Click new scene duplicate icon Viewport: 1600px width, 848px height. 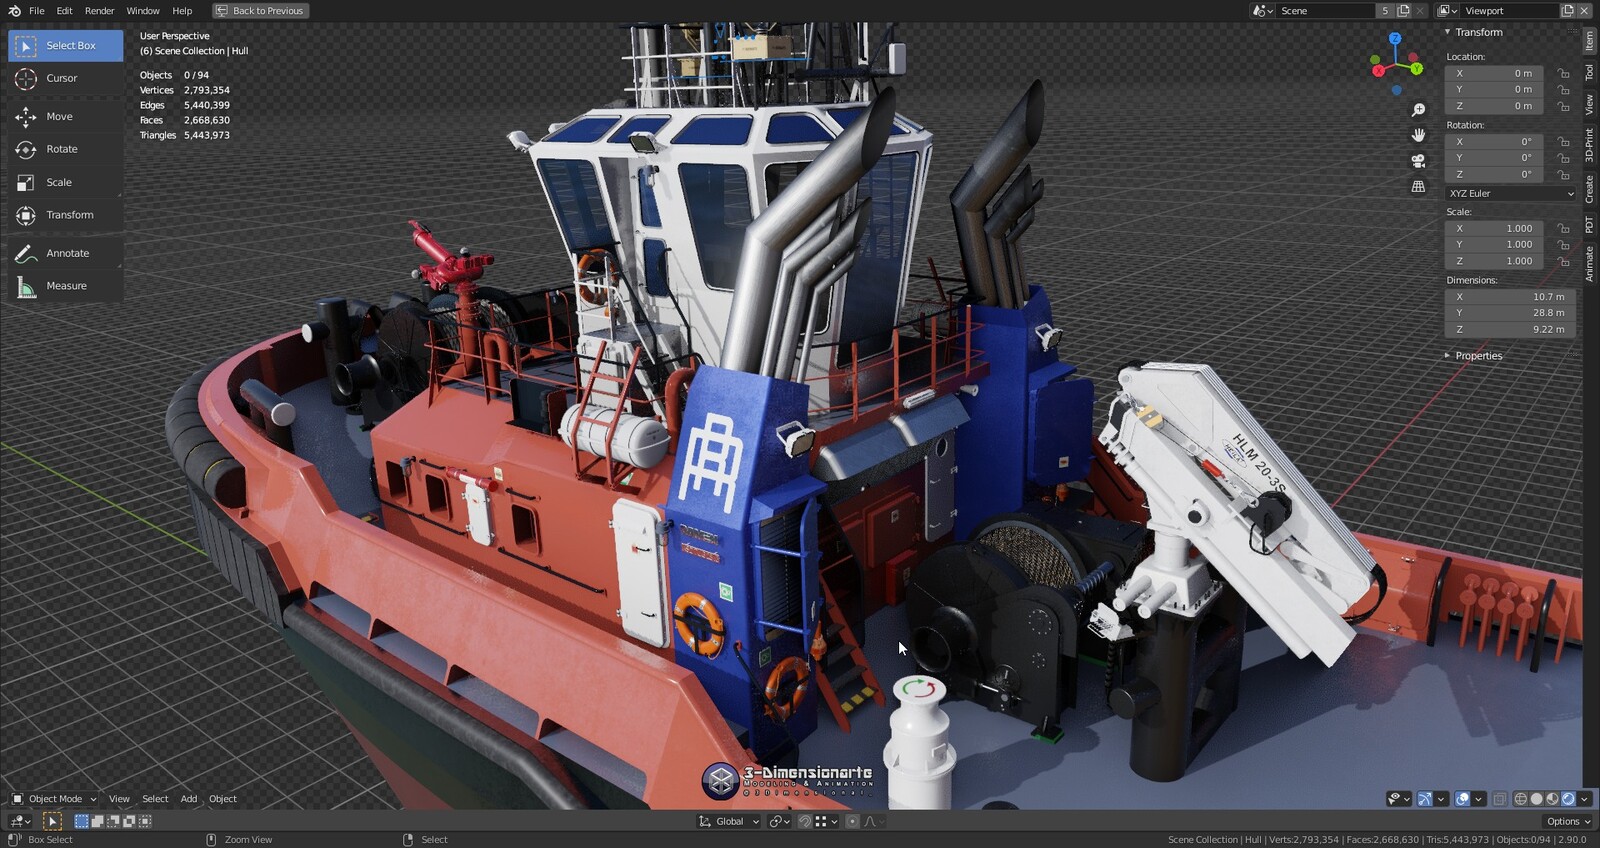tap(1403, 10)
